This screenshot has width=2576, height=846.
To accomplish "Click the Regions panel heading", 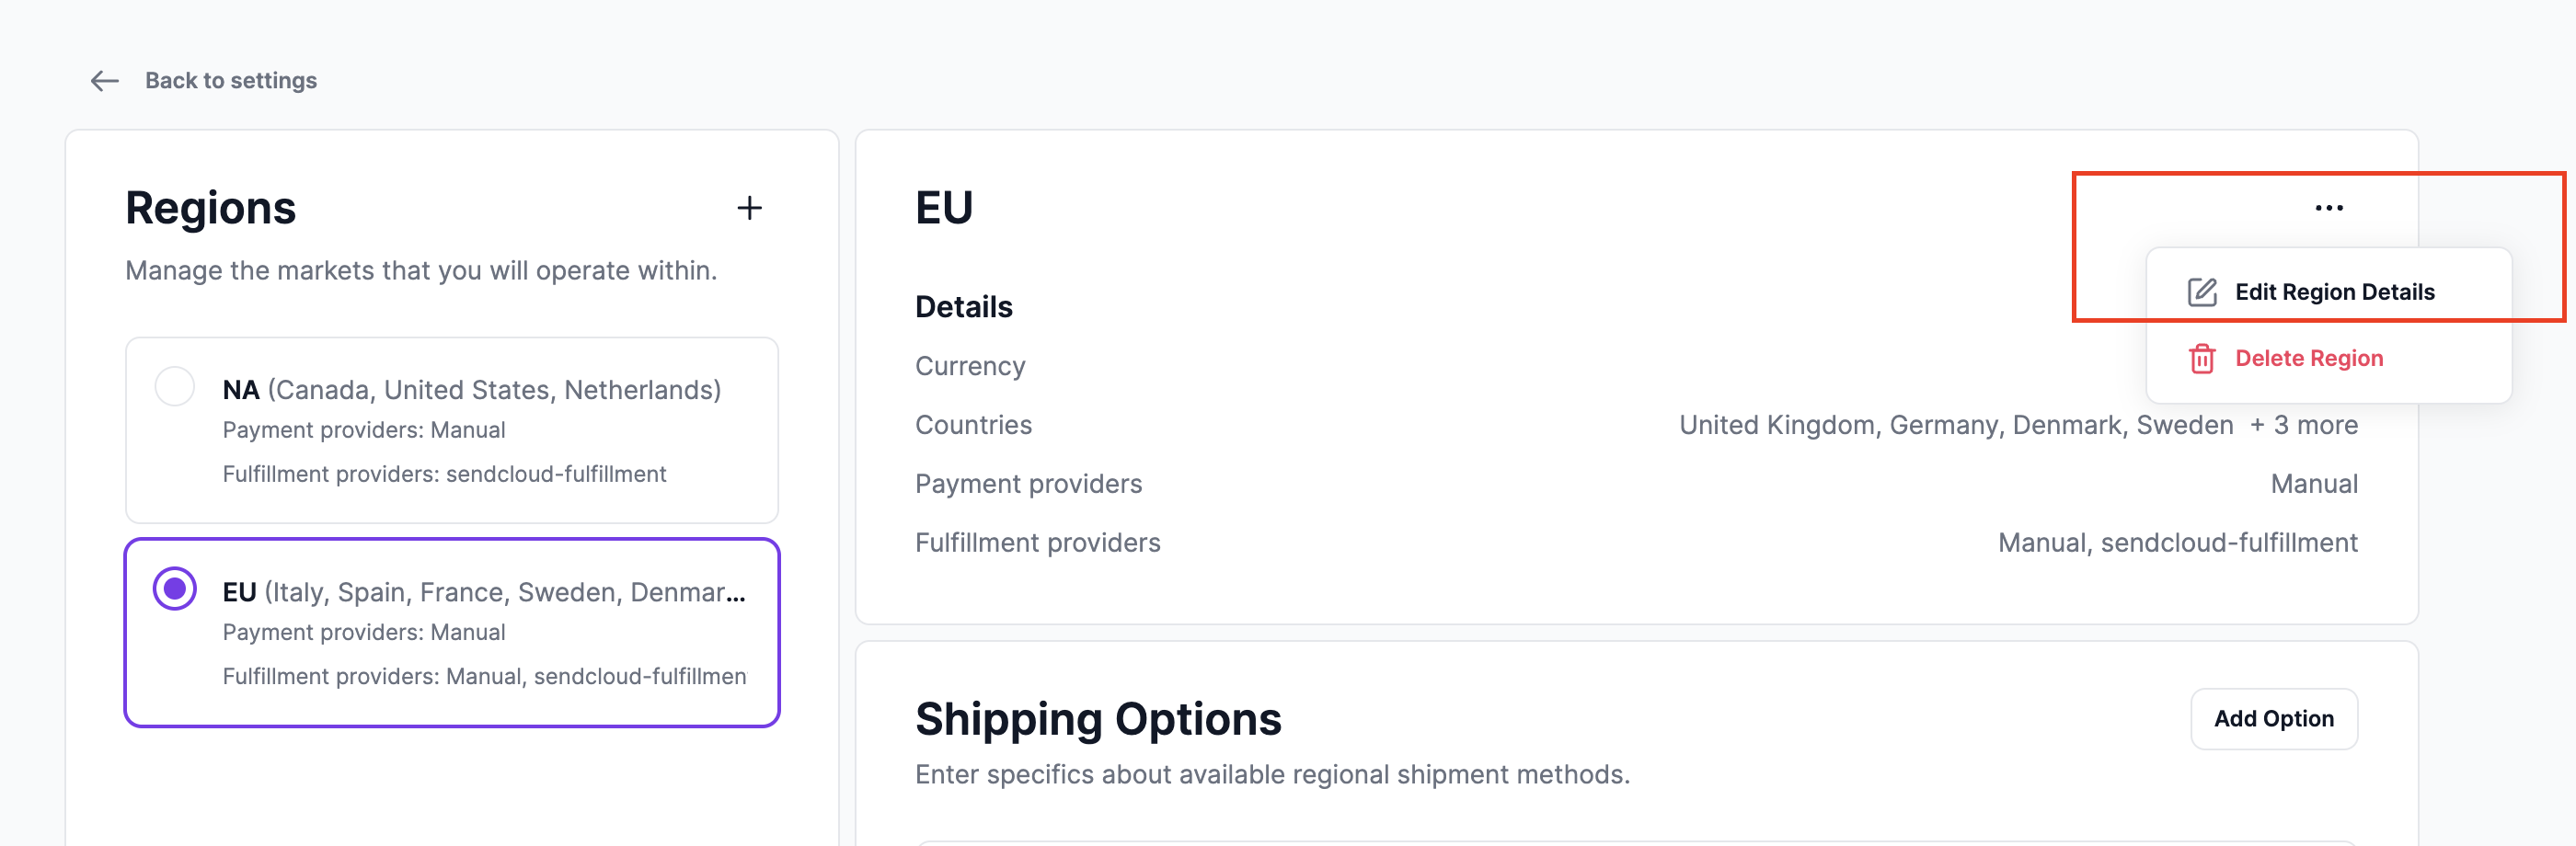I will coord(211,208).
